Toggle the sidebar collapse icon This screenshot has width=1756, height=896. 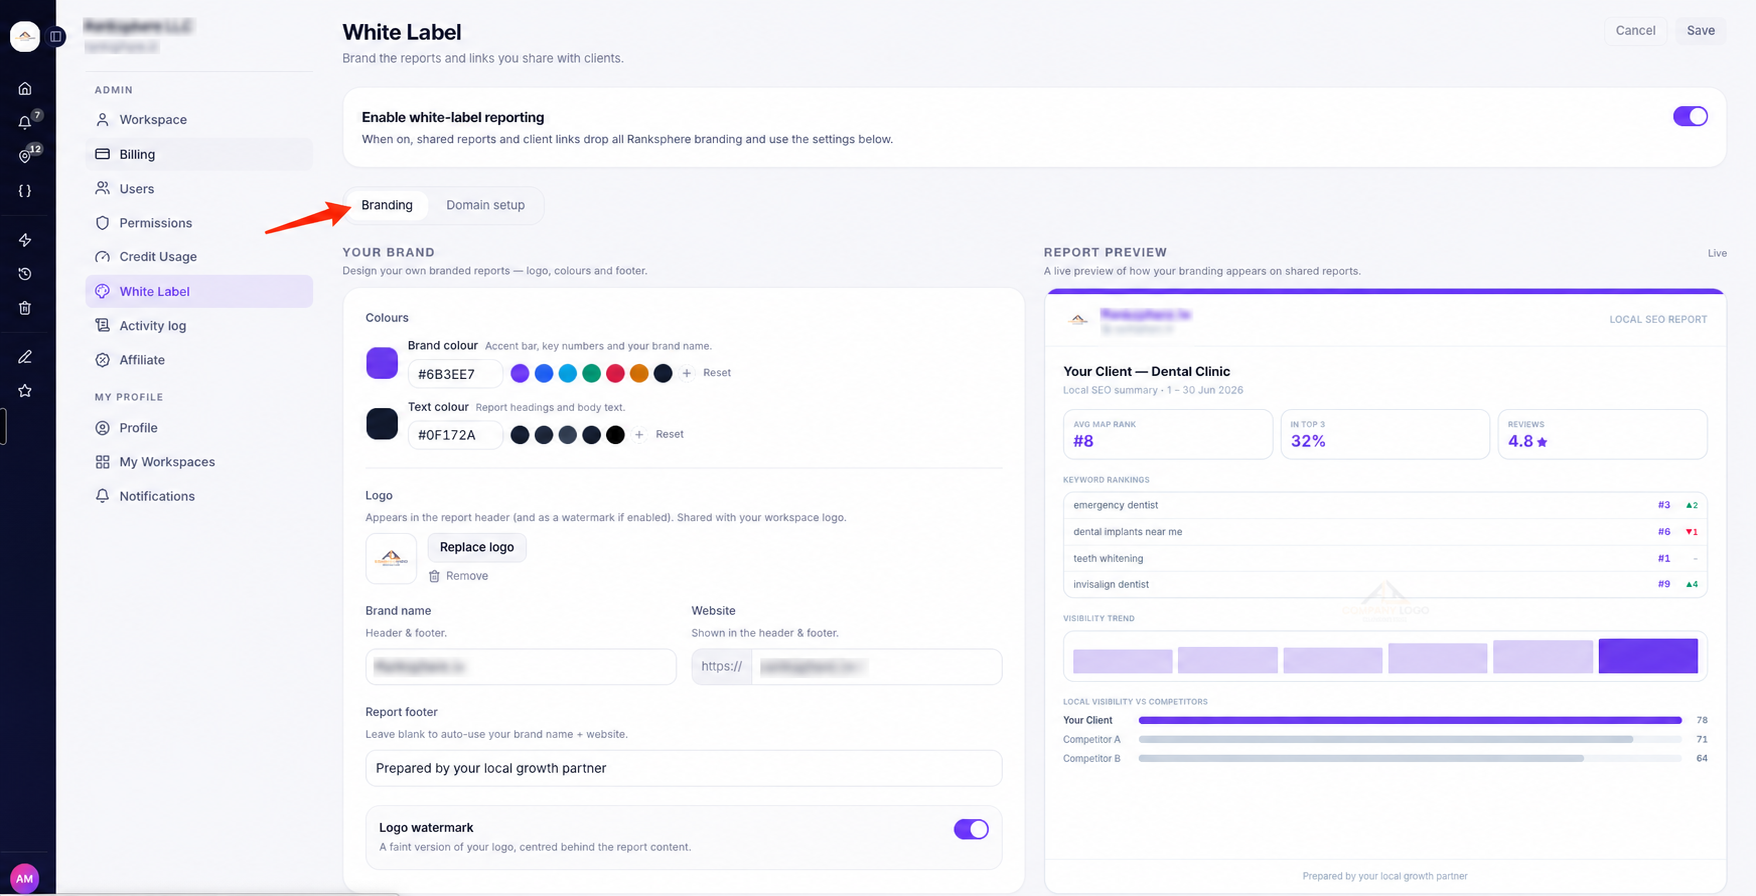(56, 37)
